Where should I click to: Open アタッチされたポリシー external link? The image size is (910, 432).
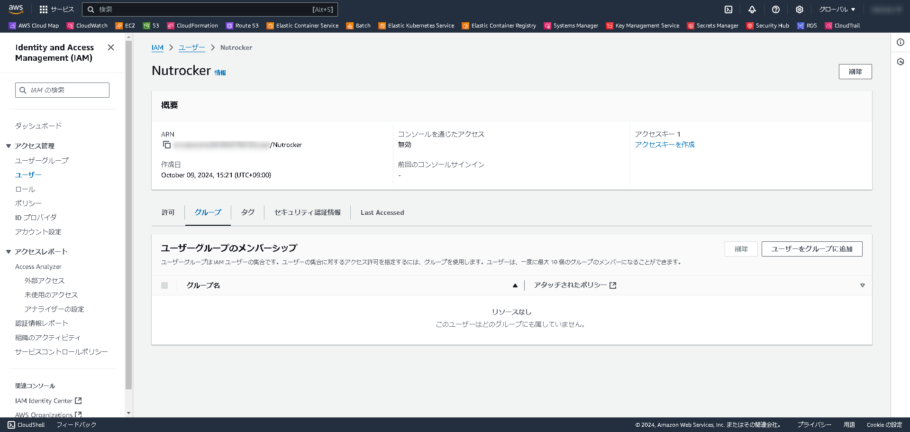click(575, 285)
